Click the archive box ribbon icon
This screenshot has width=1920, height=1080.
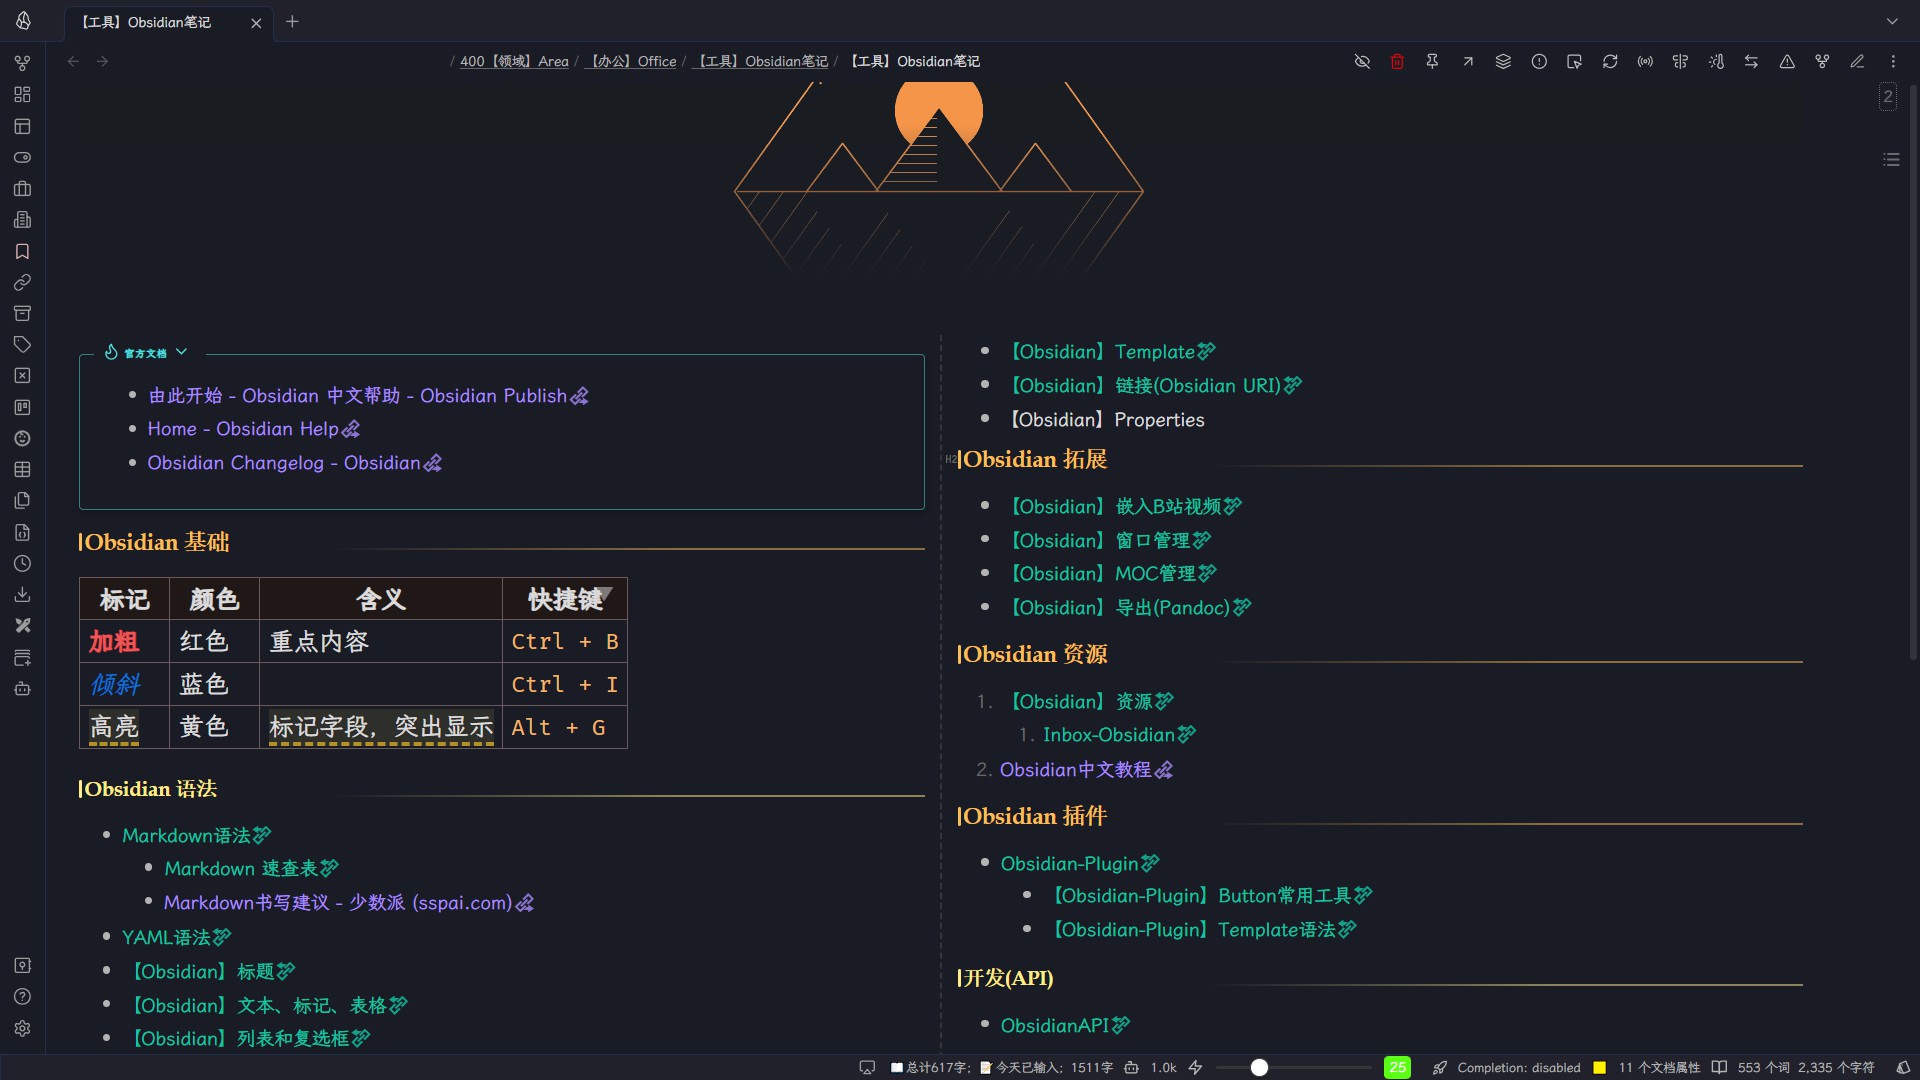click(x=22, y=313)
